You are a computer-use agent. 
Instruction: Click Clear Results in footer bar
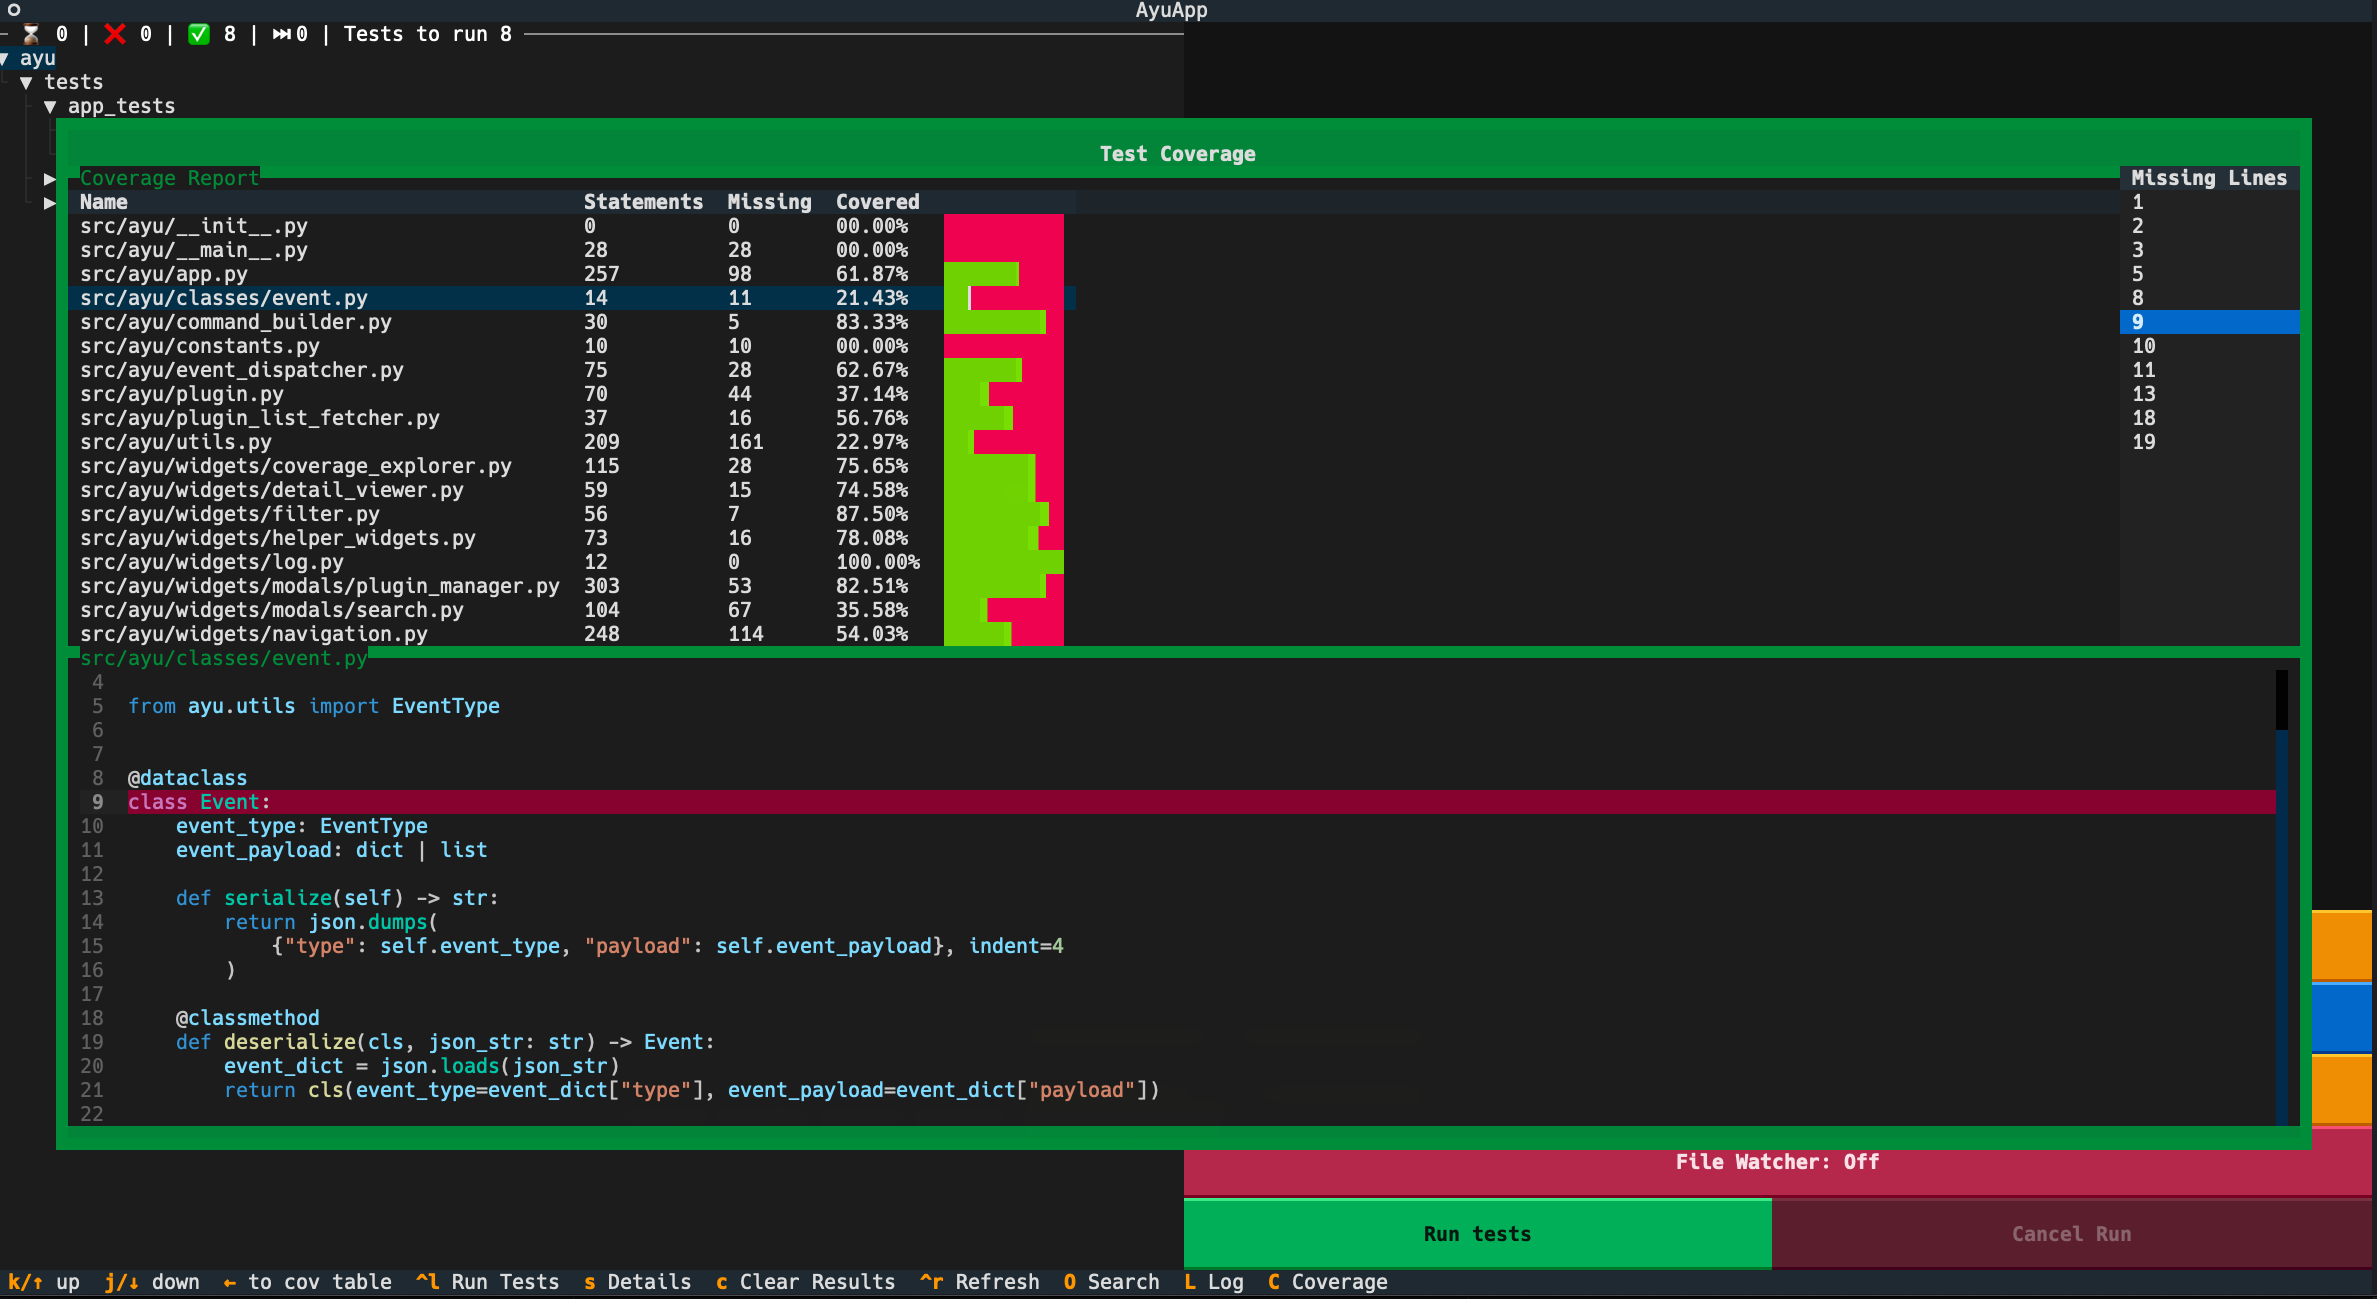click(x=805, y=1282)
